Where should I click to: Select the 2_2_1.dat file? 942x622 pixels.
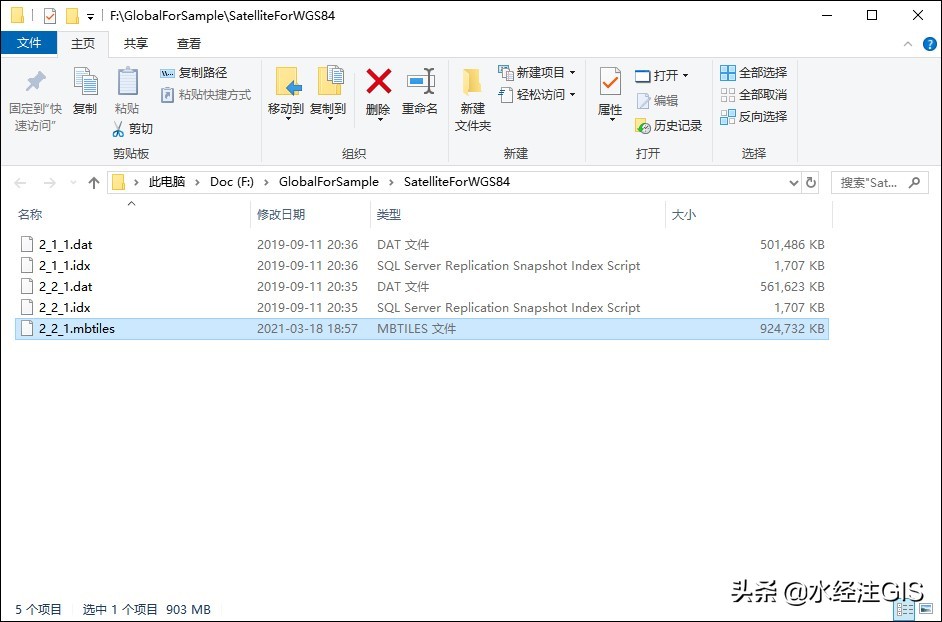[65, 286]
